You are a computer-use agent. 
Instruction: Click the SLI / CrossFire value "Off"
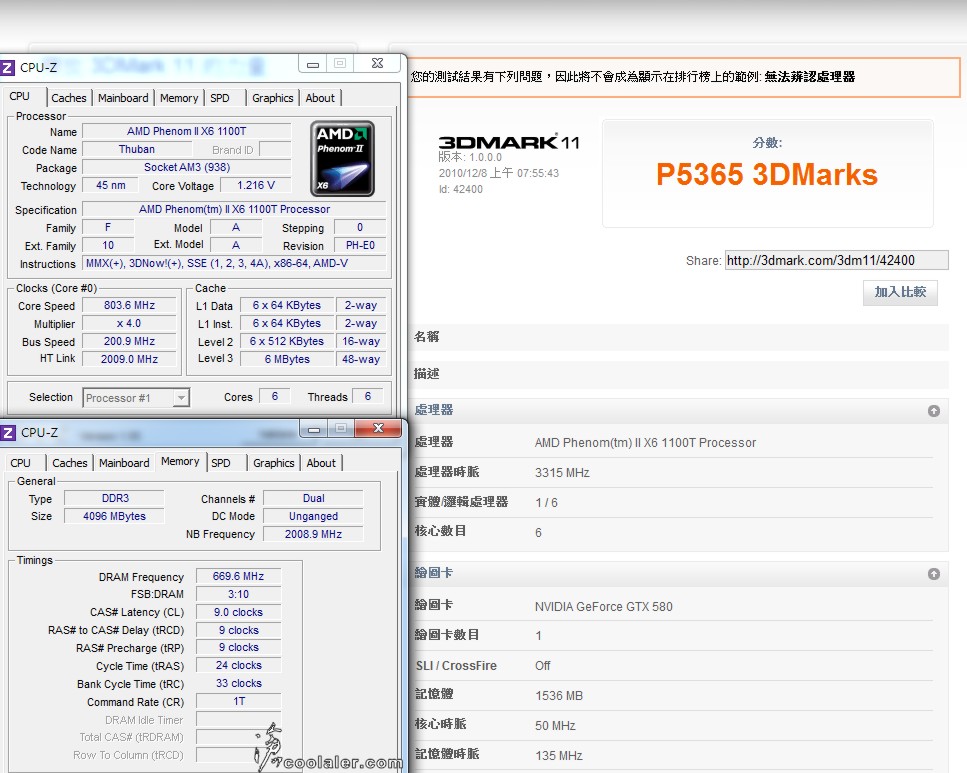(x=543, y=666)
